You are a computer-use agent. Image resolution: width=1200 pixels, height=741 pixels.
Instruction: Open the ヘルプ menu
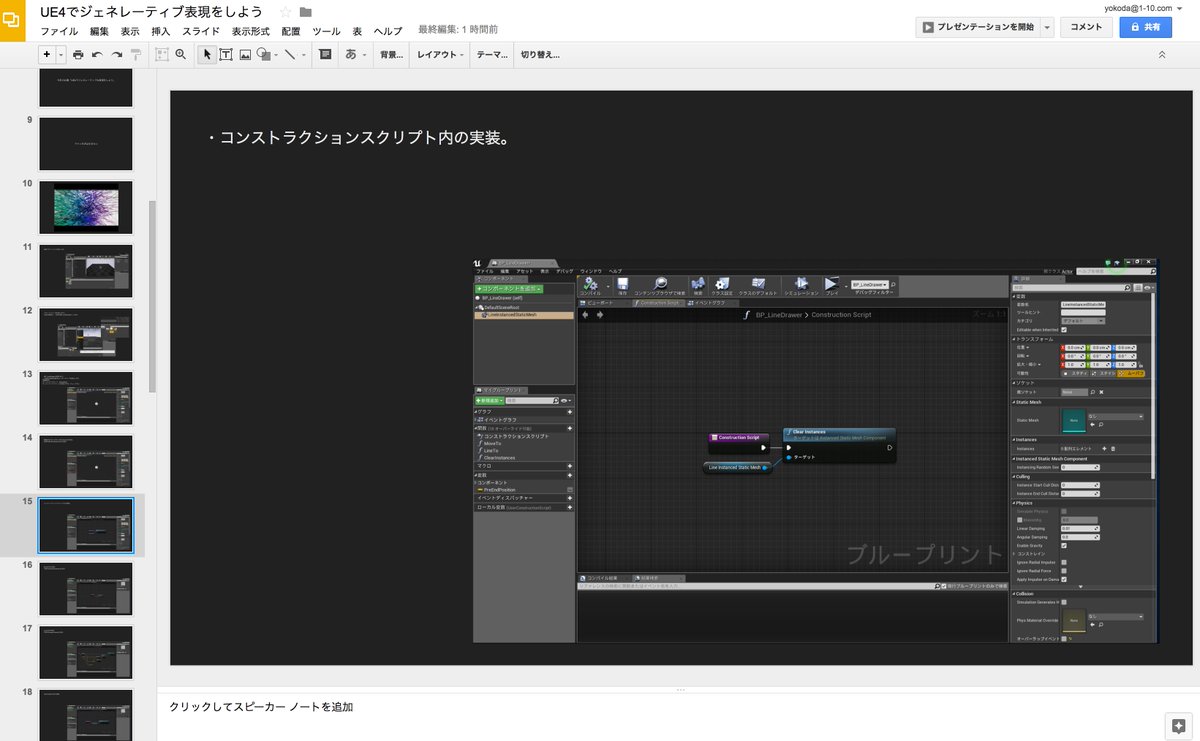pyautogui.click(x=388, y=31)
